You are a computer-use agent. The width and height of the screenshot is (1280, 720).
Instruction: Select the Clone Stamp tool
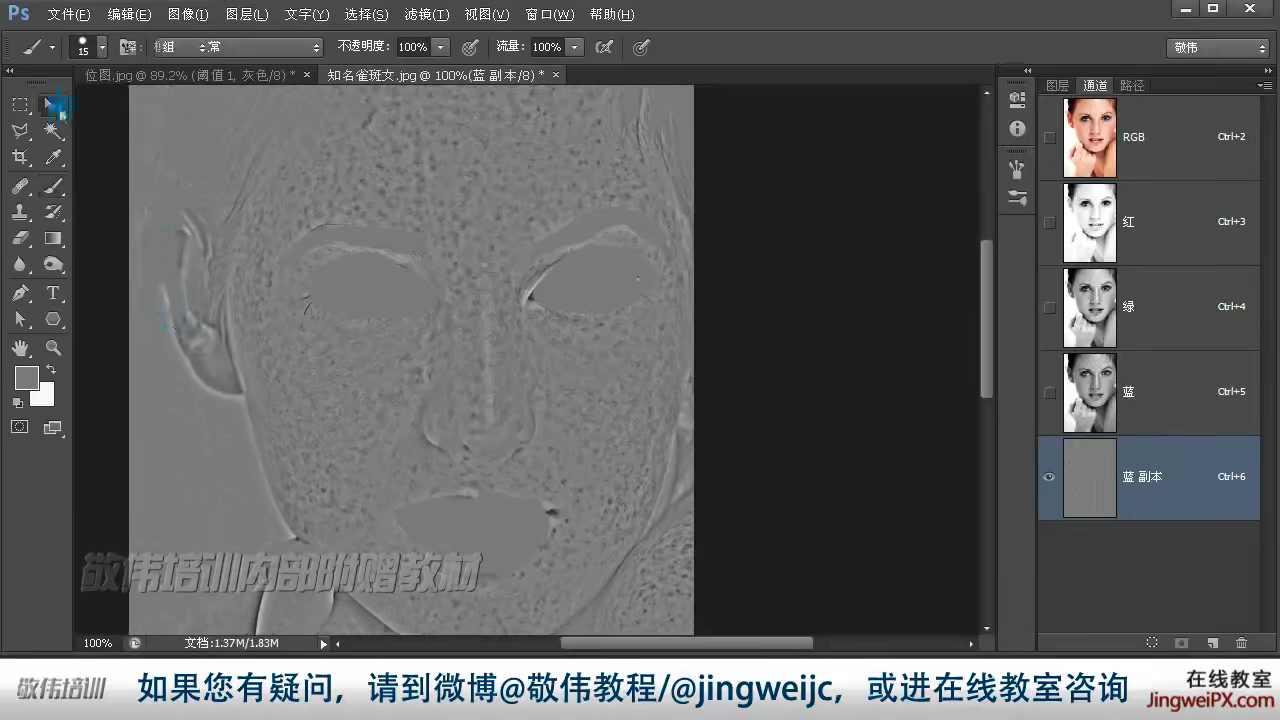click(20, 212)
